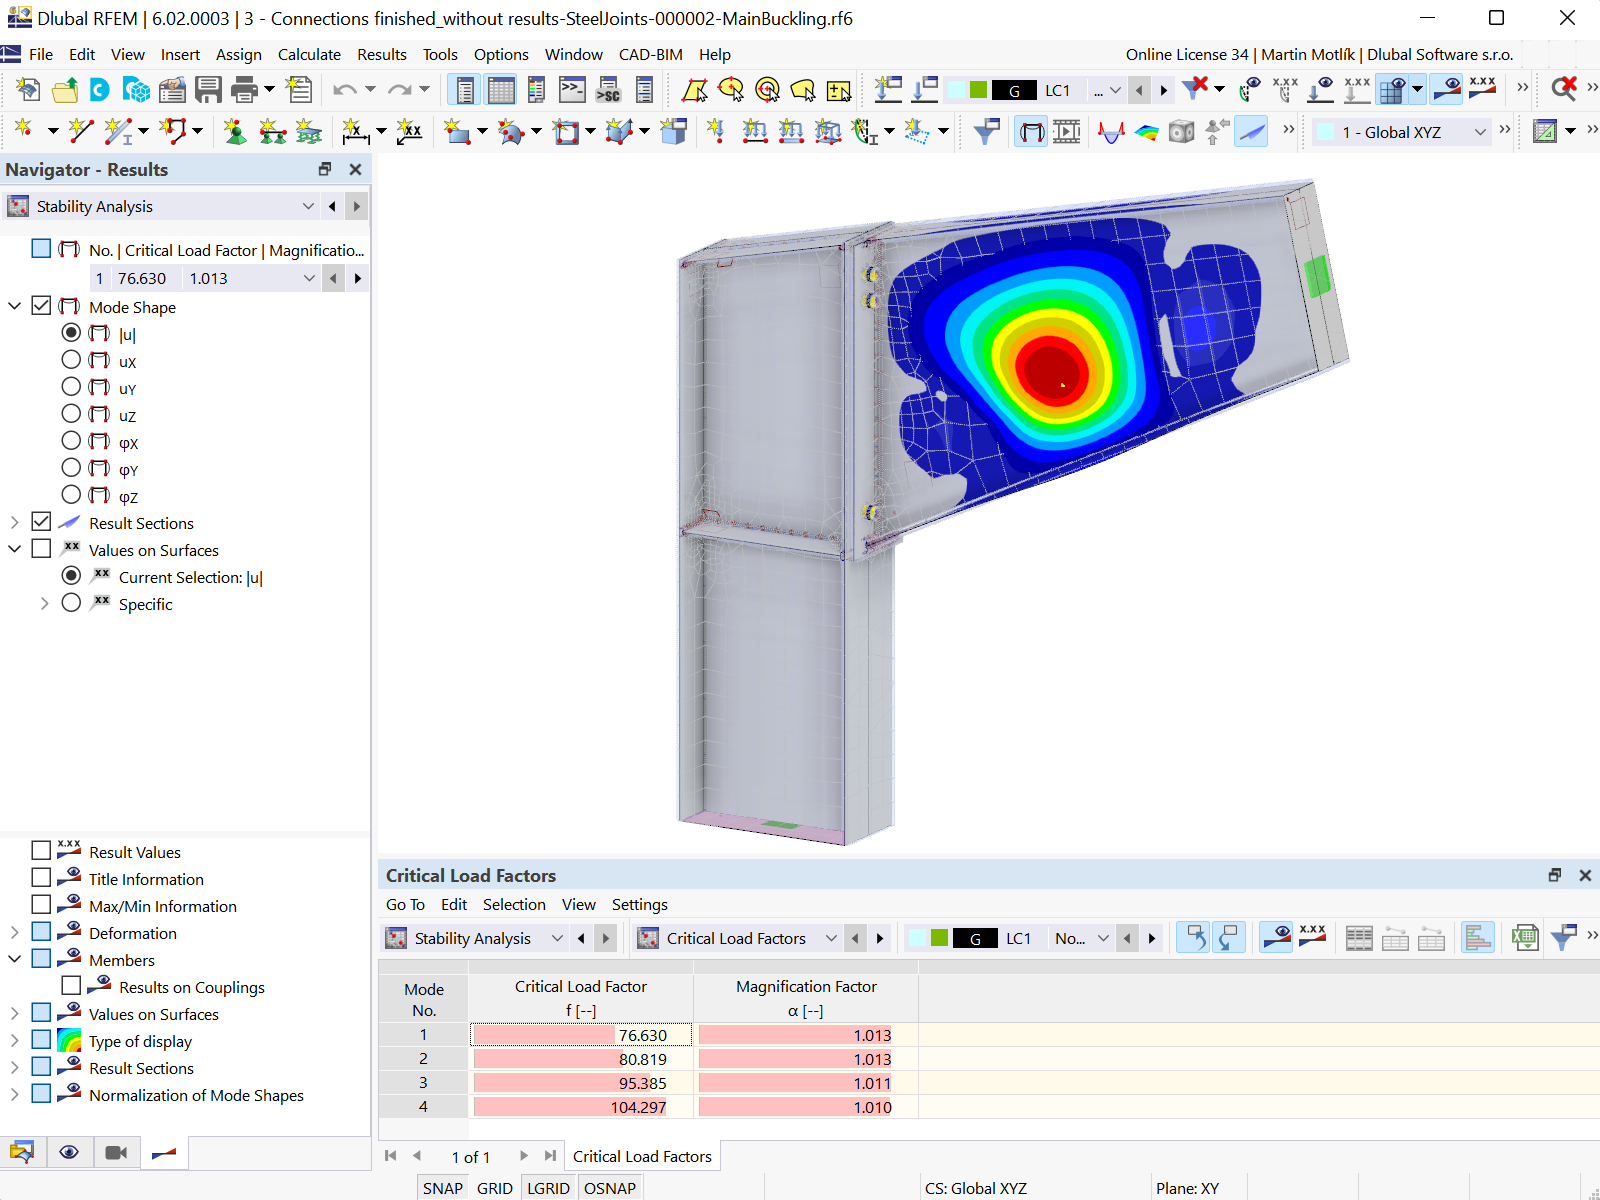The height and width of the screenshot is (1200, 1600).
Task: Toggle the OSNAP status bar button
Action: click(x=610, y=1188)
